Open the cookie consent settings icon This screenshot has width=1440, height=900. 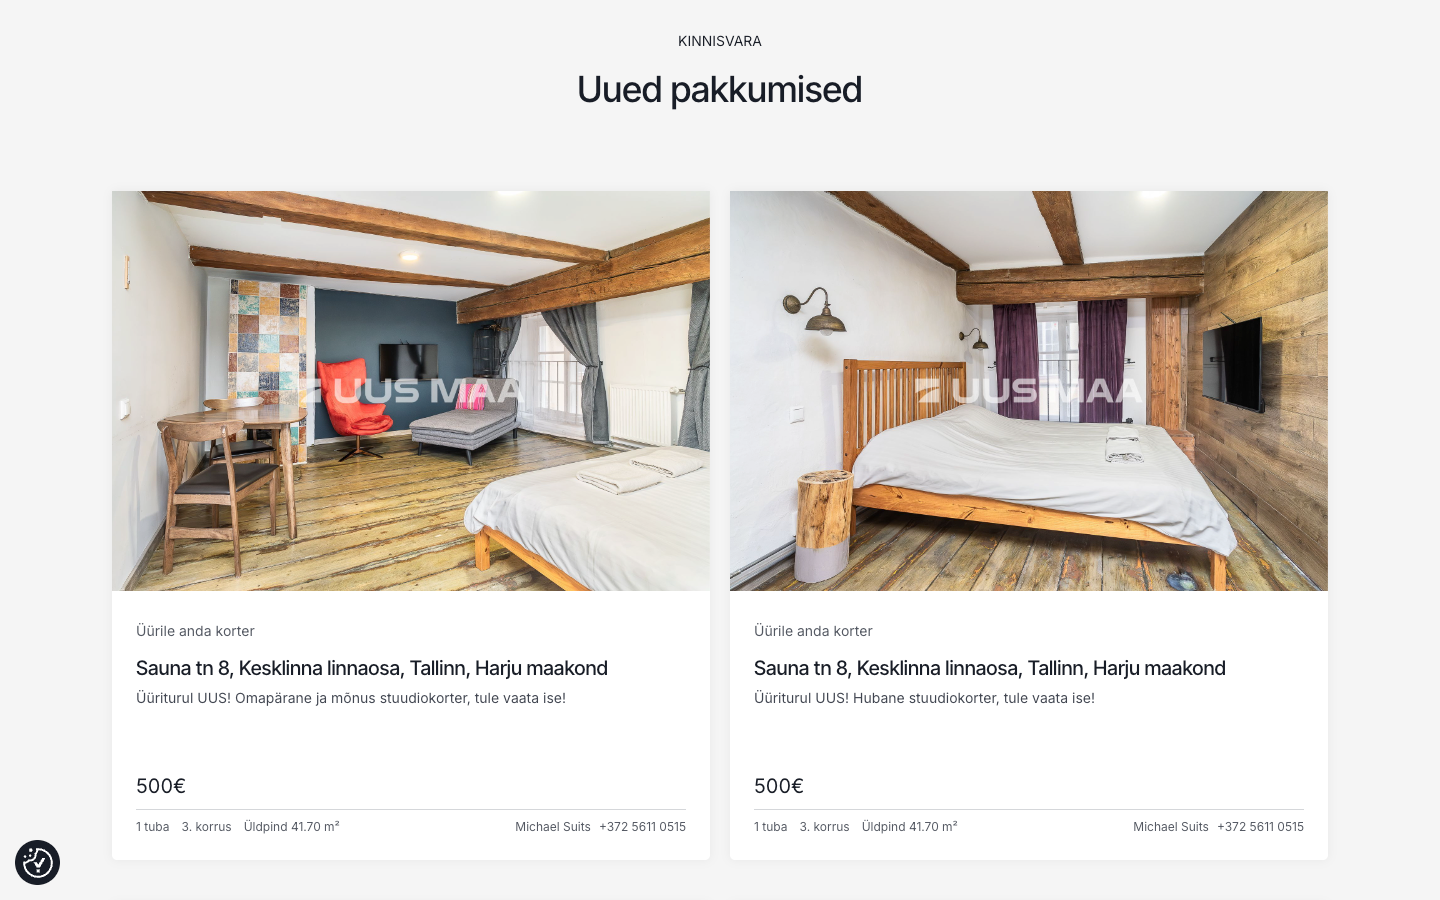tap(37, 862)
